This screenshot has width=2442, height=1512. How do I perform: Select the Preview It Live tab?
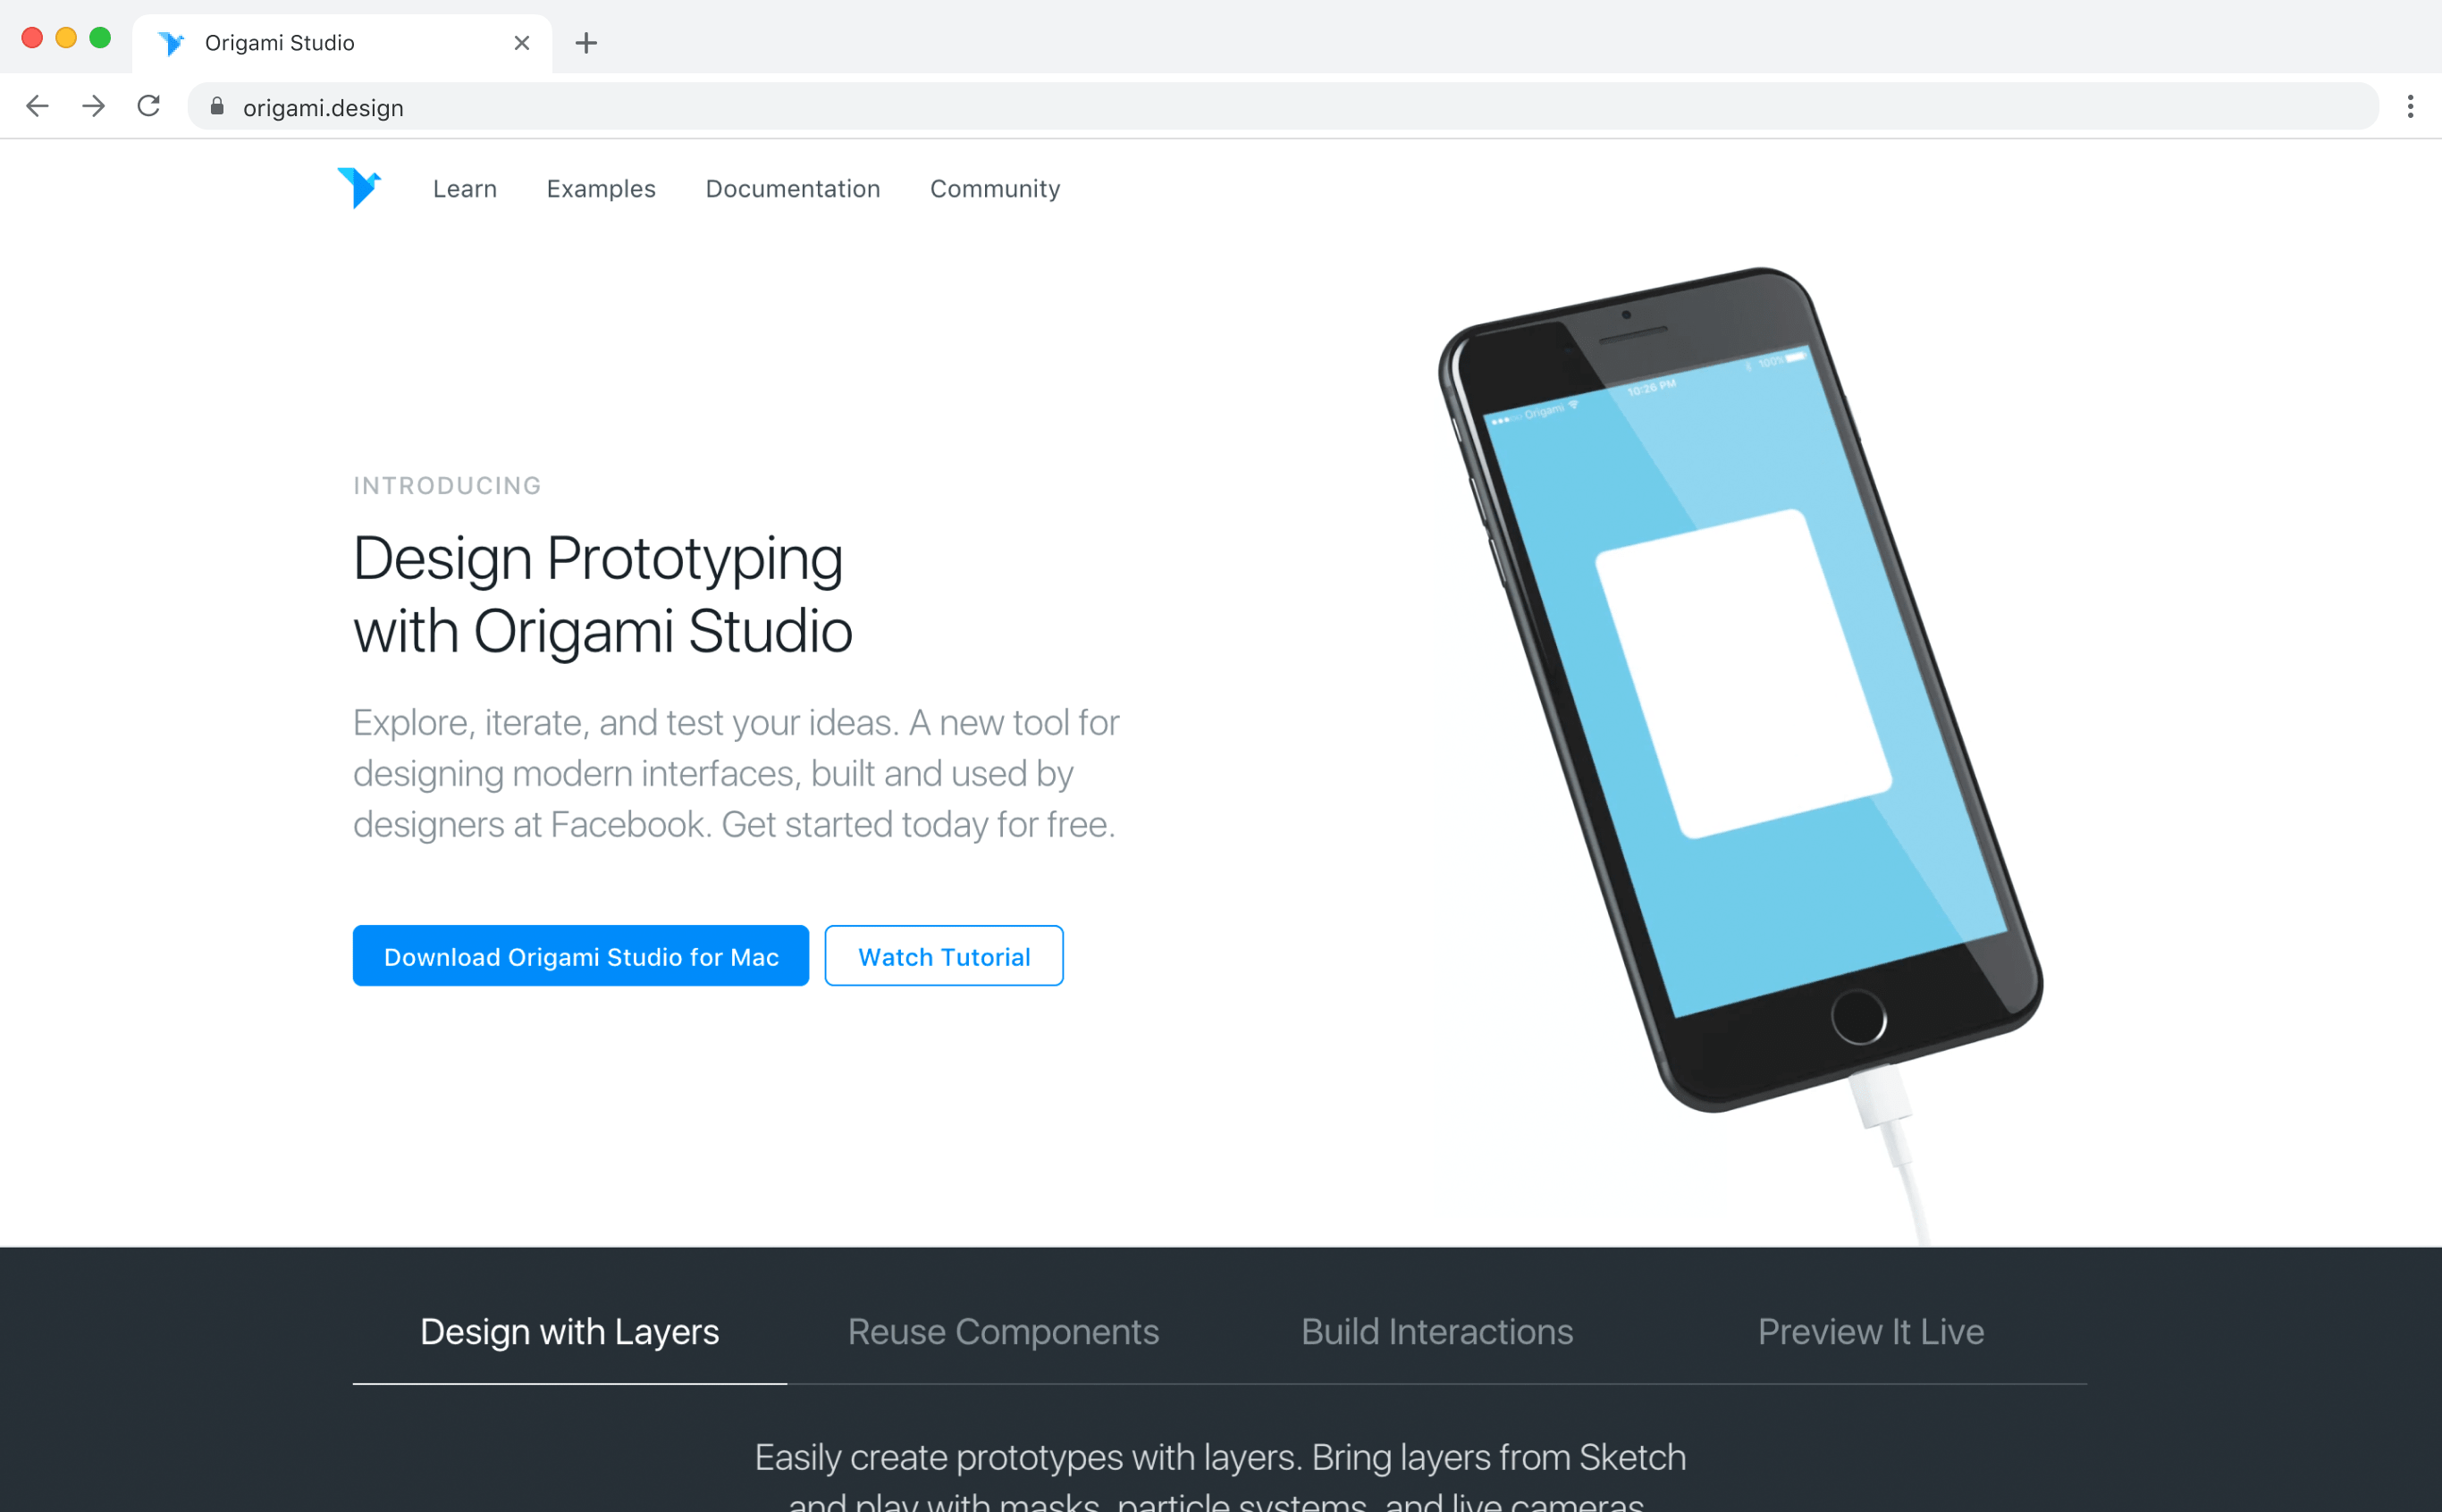(1870, 1331)
